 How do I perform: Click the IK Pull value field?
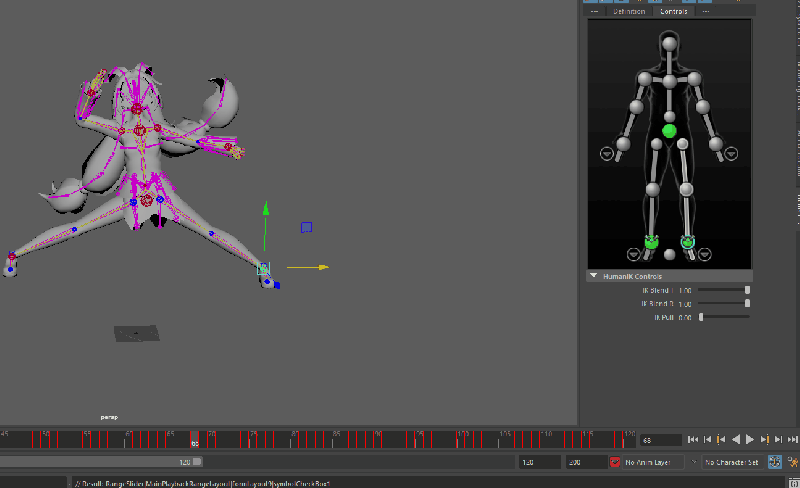(685, 318)
